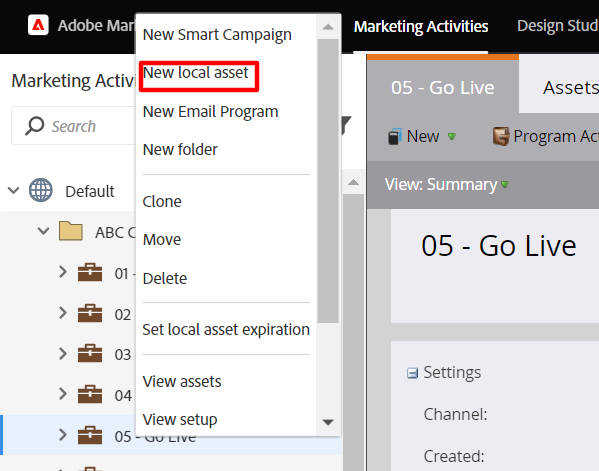Viewport: 599px width, 471px height.
Task: Select the 05 - Go Live briefcase icon
Action: 90,435
